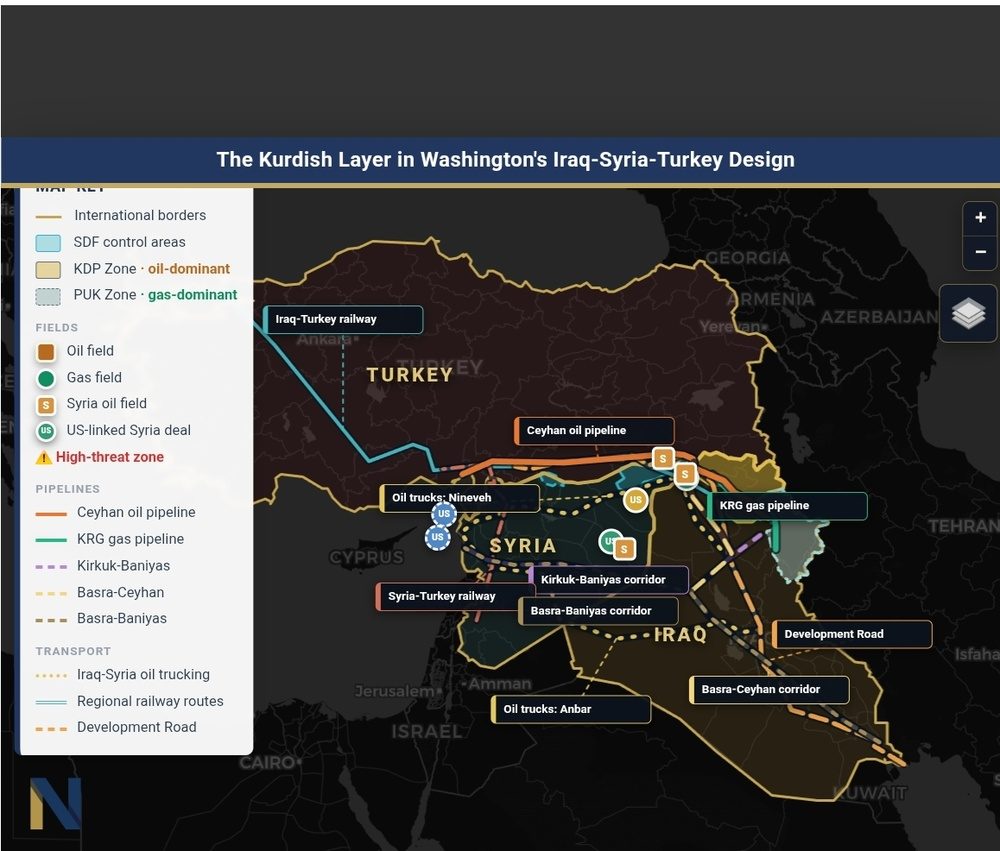Click Development Road in the legend
This screenshot has width=1000, height=851.
click(116, 728)
